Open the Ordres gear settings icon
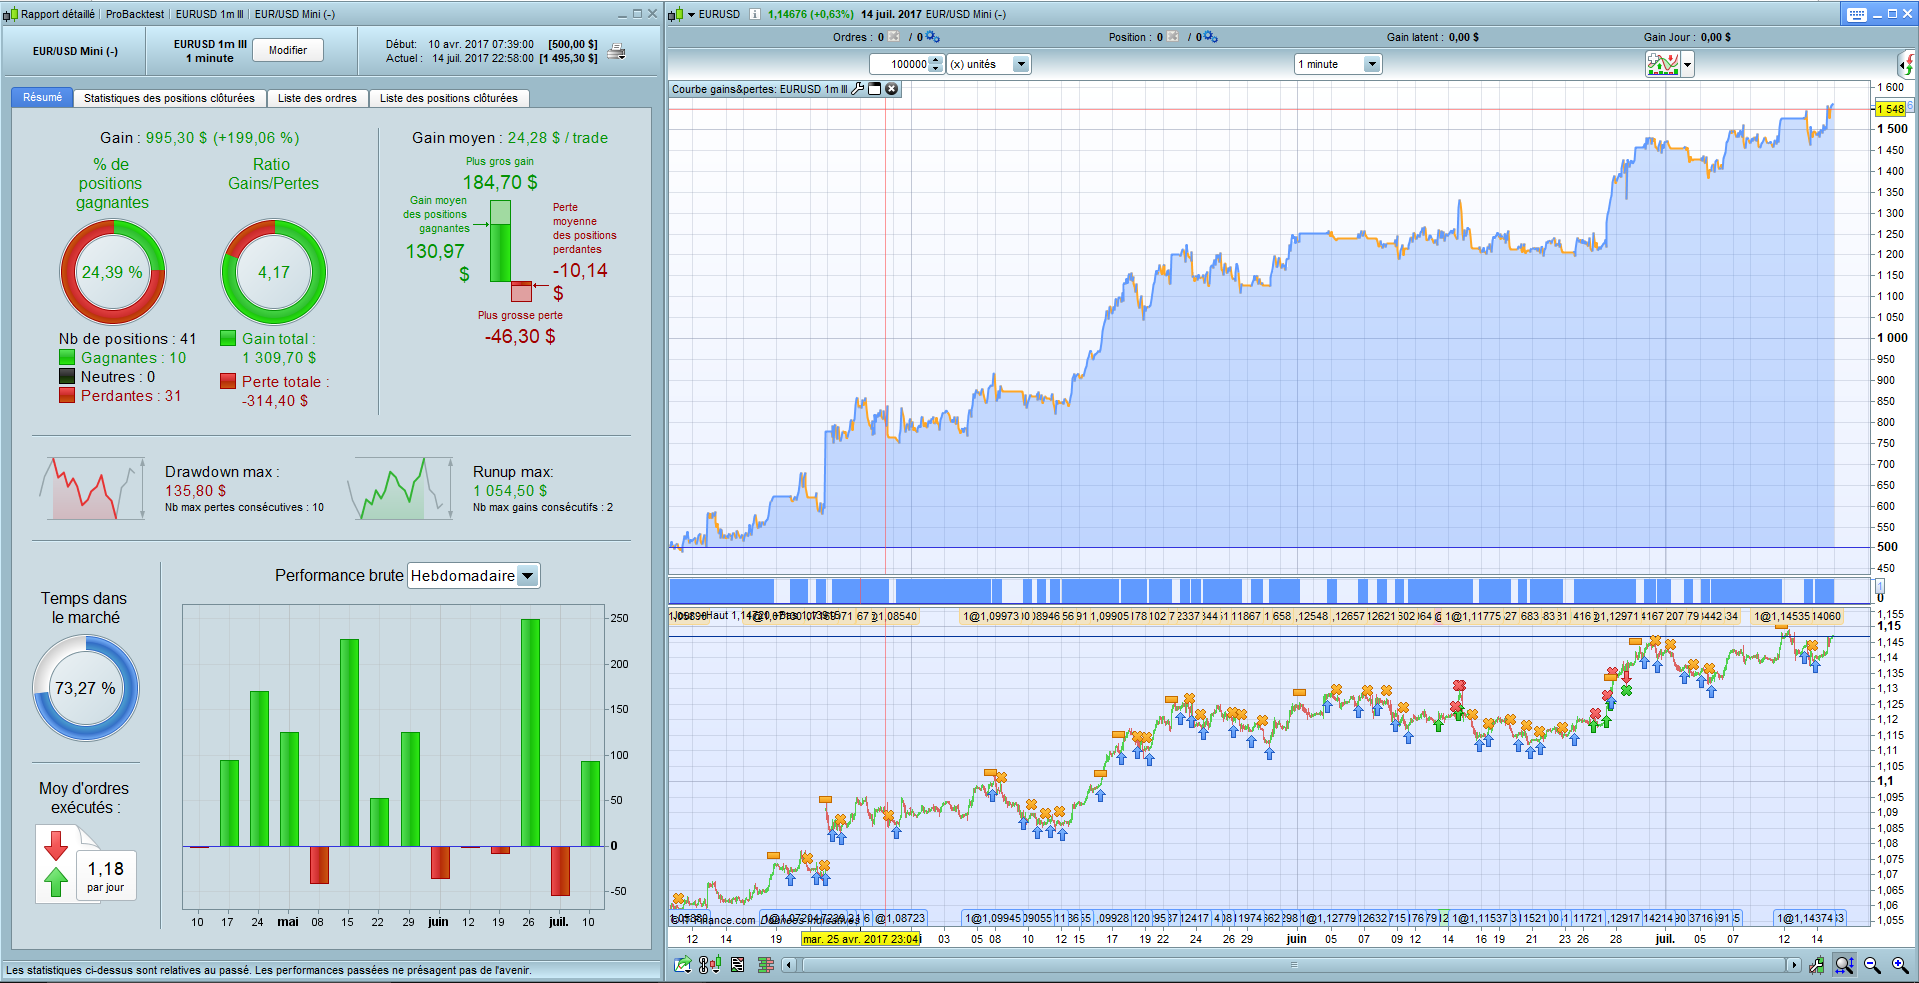The image size is (1919, 983). pyautogui.click(x=932, y=37)
